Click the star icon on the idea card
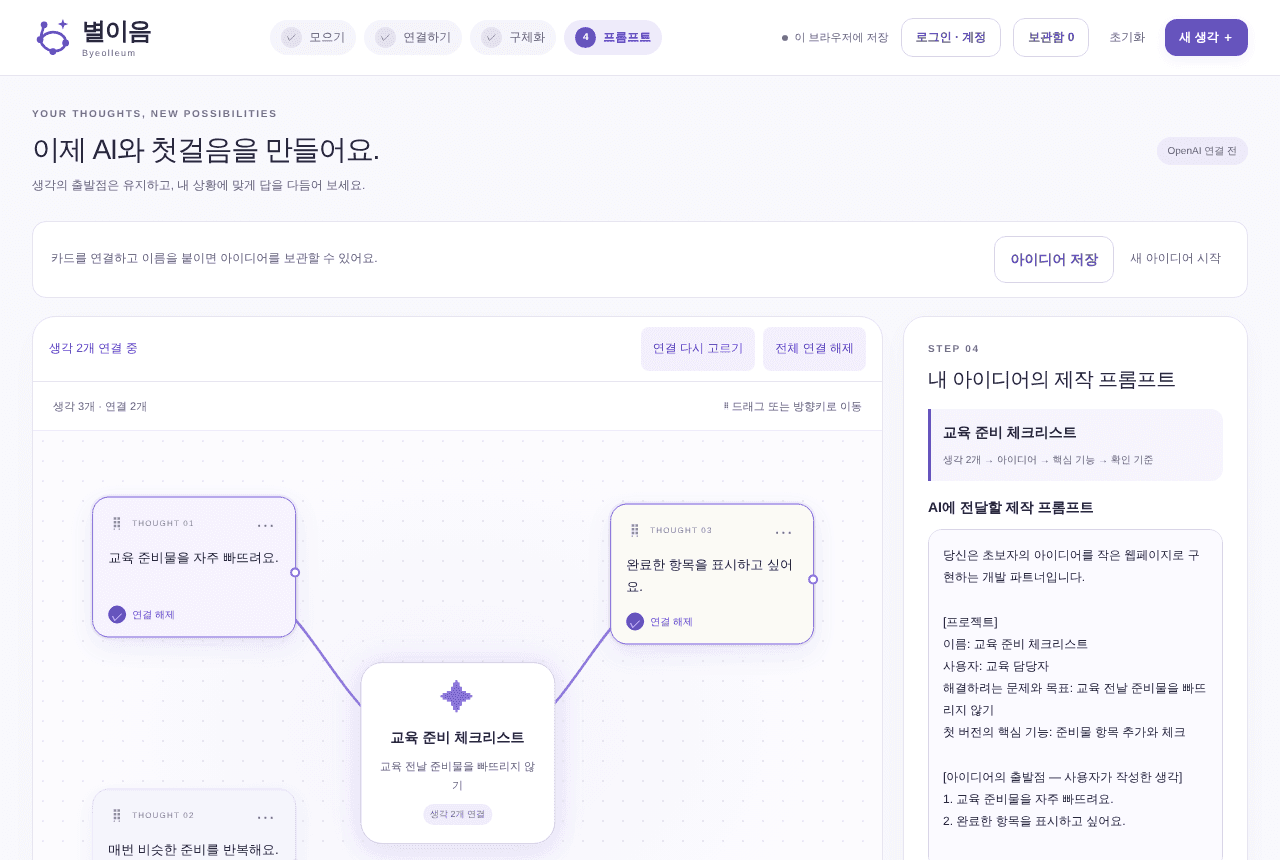 (x=457, y=696)
